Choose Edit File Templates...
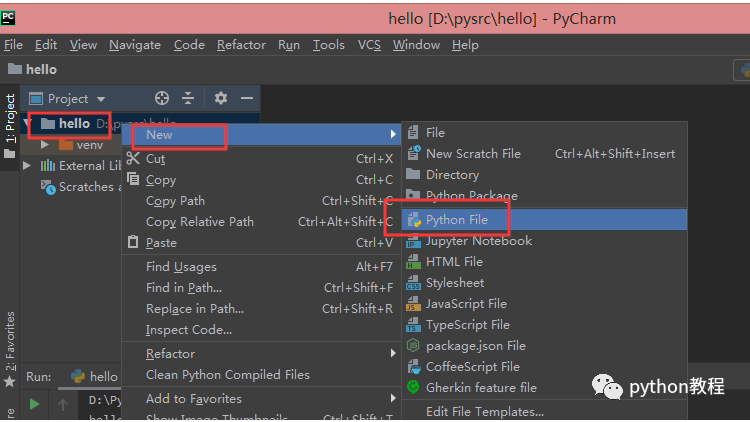This screenshot has height=422, width=750. [544, 411]
